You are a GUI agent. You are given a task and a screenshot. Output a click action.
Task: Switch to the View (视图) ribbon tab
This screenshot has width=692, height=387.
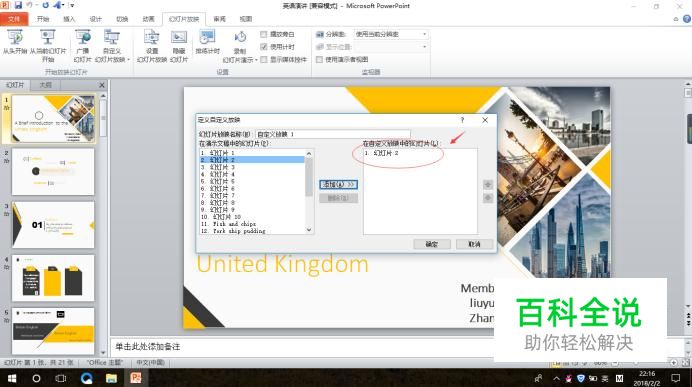(246, 19)
